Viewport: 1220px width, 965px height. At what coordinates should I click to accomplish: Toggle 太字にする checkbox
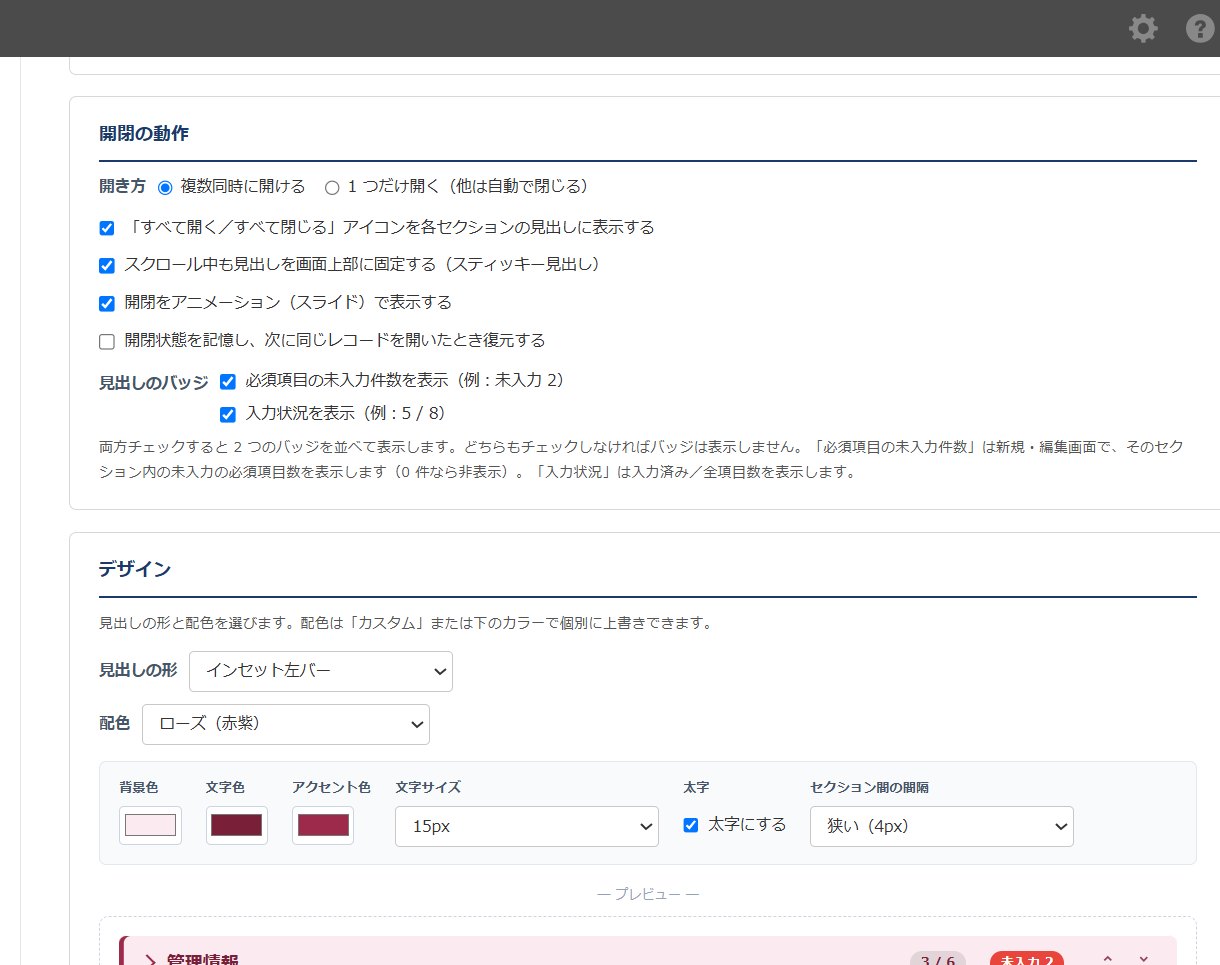tap(690, 825)
